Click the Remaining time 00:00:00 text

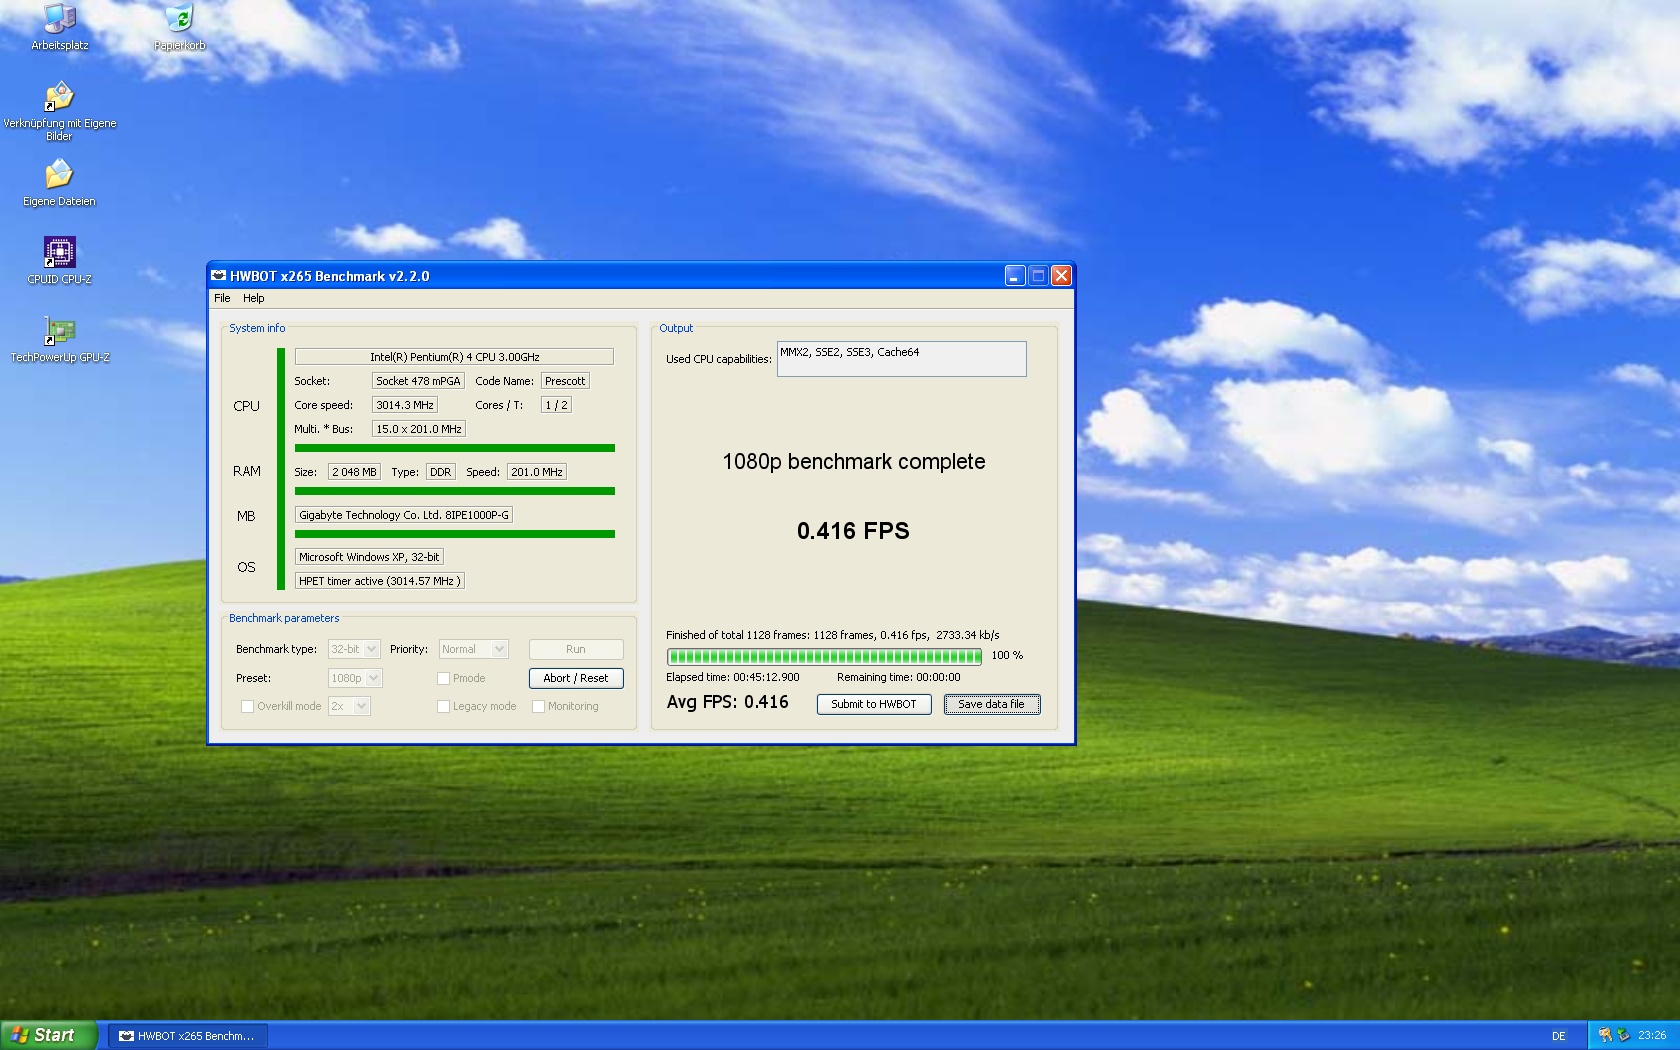(899, 677)
